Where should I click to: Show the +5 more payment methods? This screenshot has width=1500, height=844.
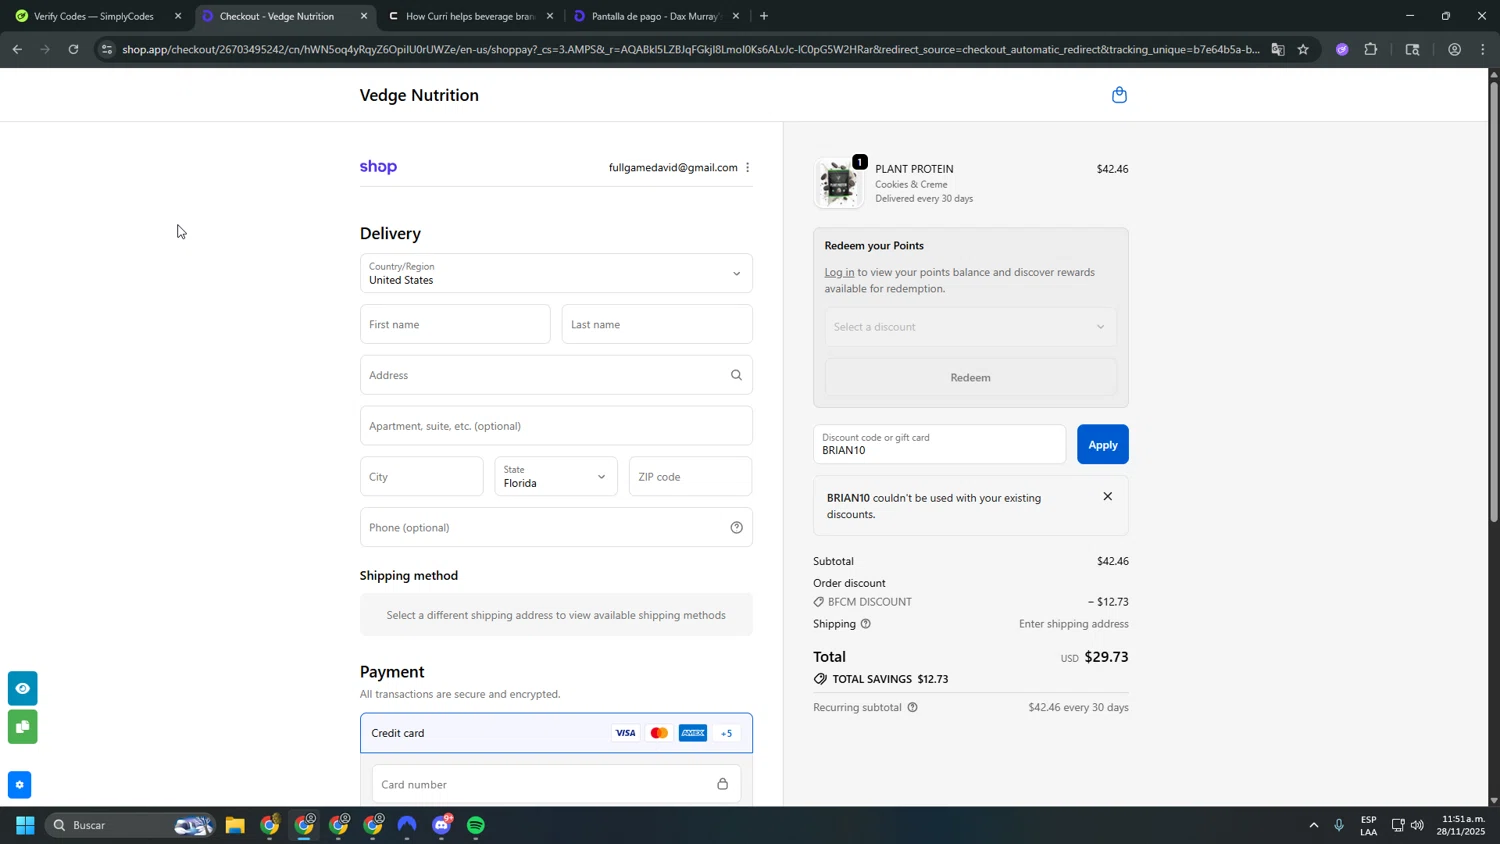click(x=727, y=733)
